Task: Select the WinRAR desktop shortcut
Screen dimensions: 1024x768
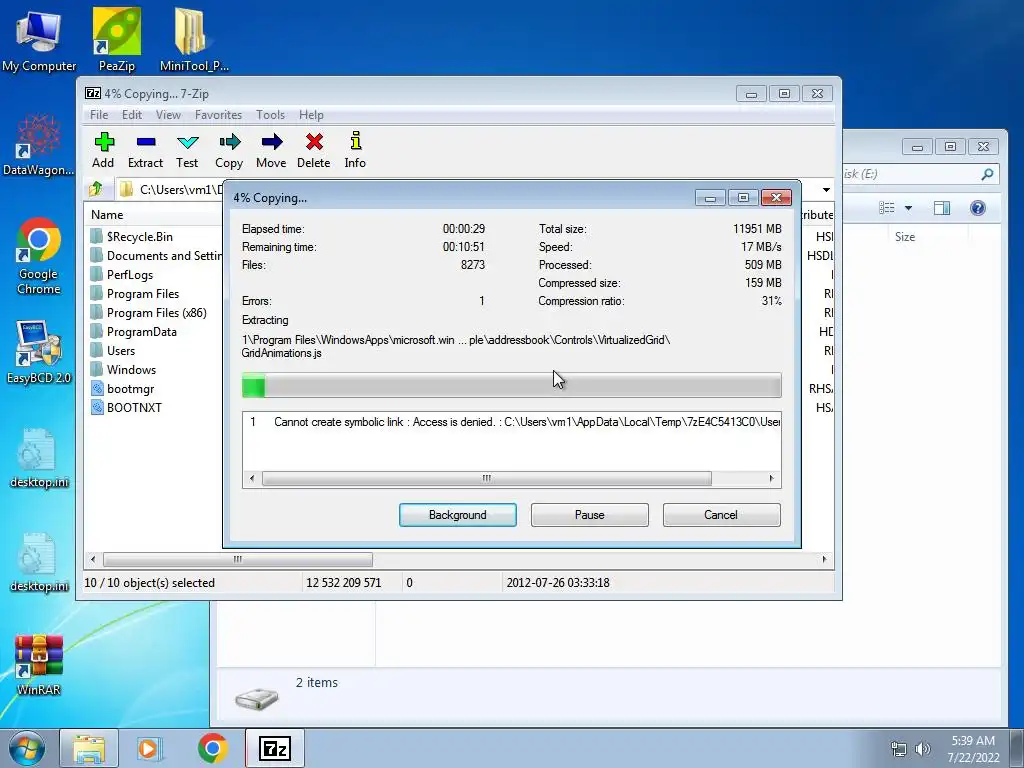Action: point(39,665)
